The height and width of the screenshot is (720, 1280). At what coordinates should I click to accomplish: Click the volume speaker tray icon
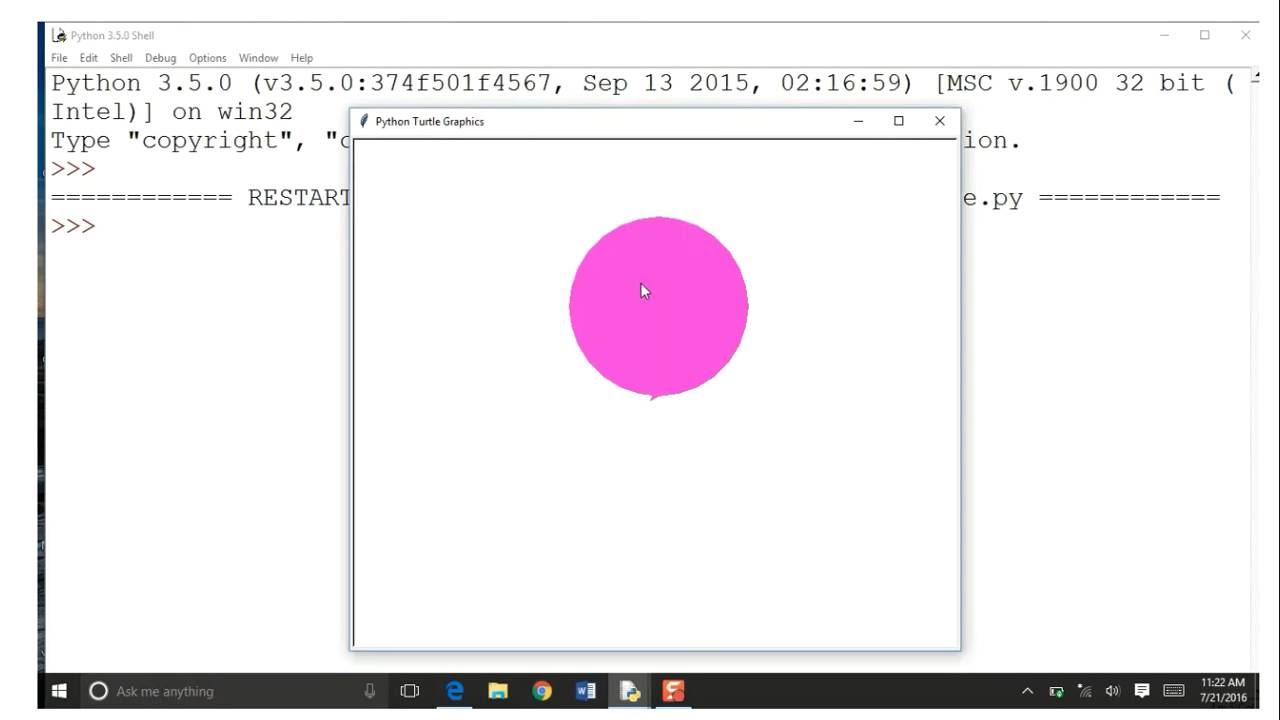coord(1113,691)
